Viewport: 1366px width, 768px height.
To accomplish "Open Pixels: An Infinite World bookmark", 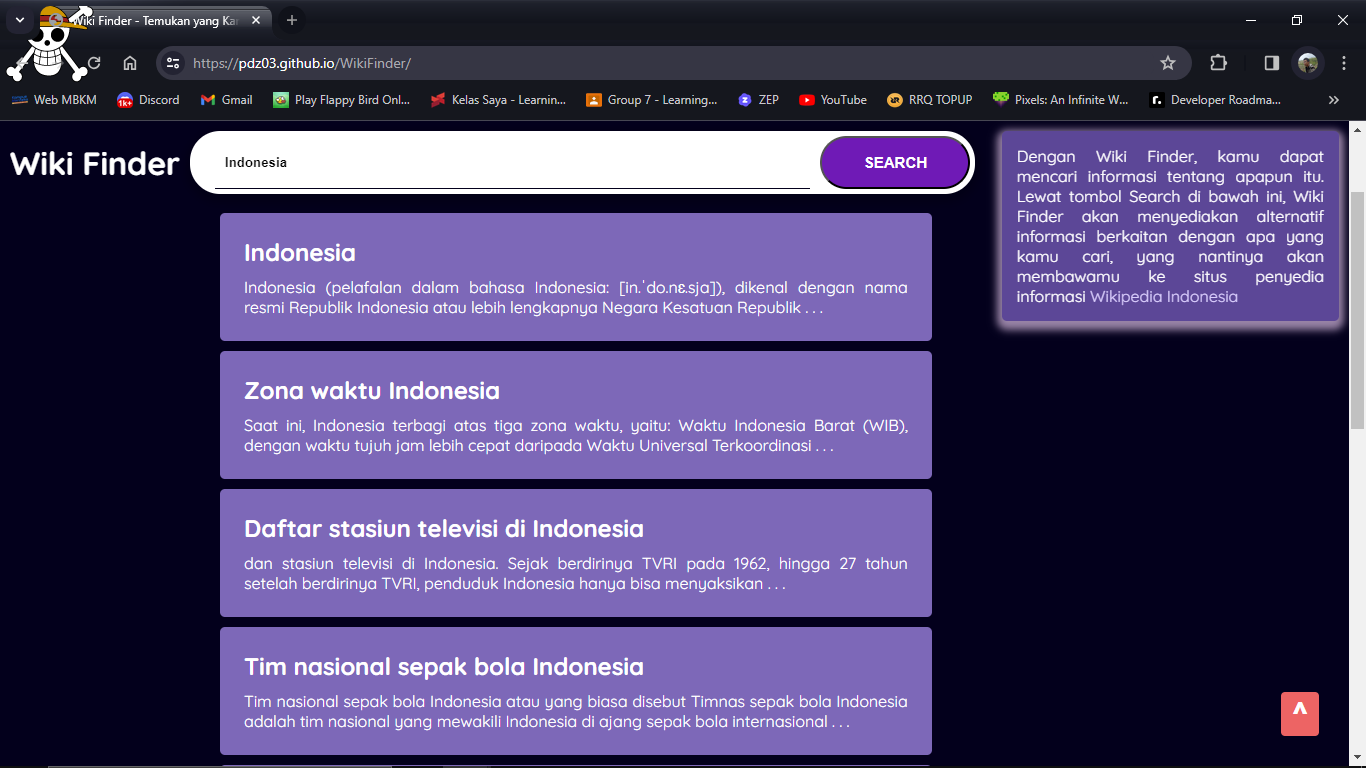I will click(1061, 100).
